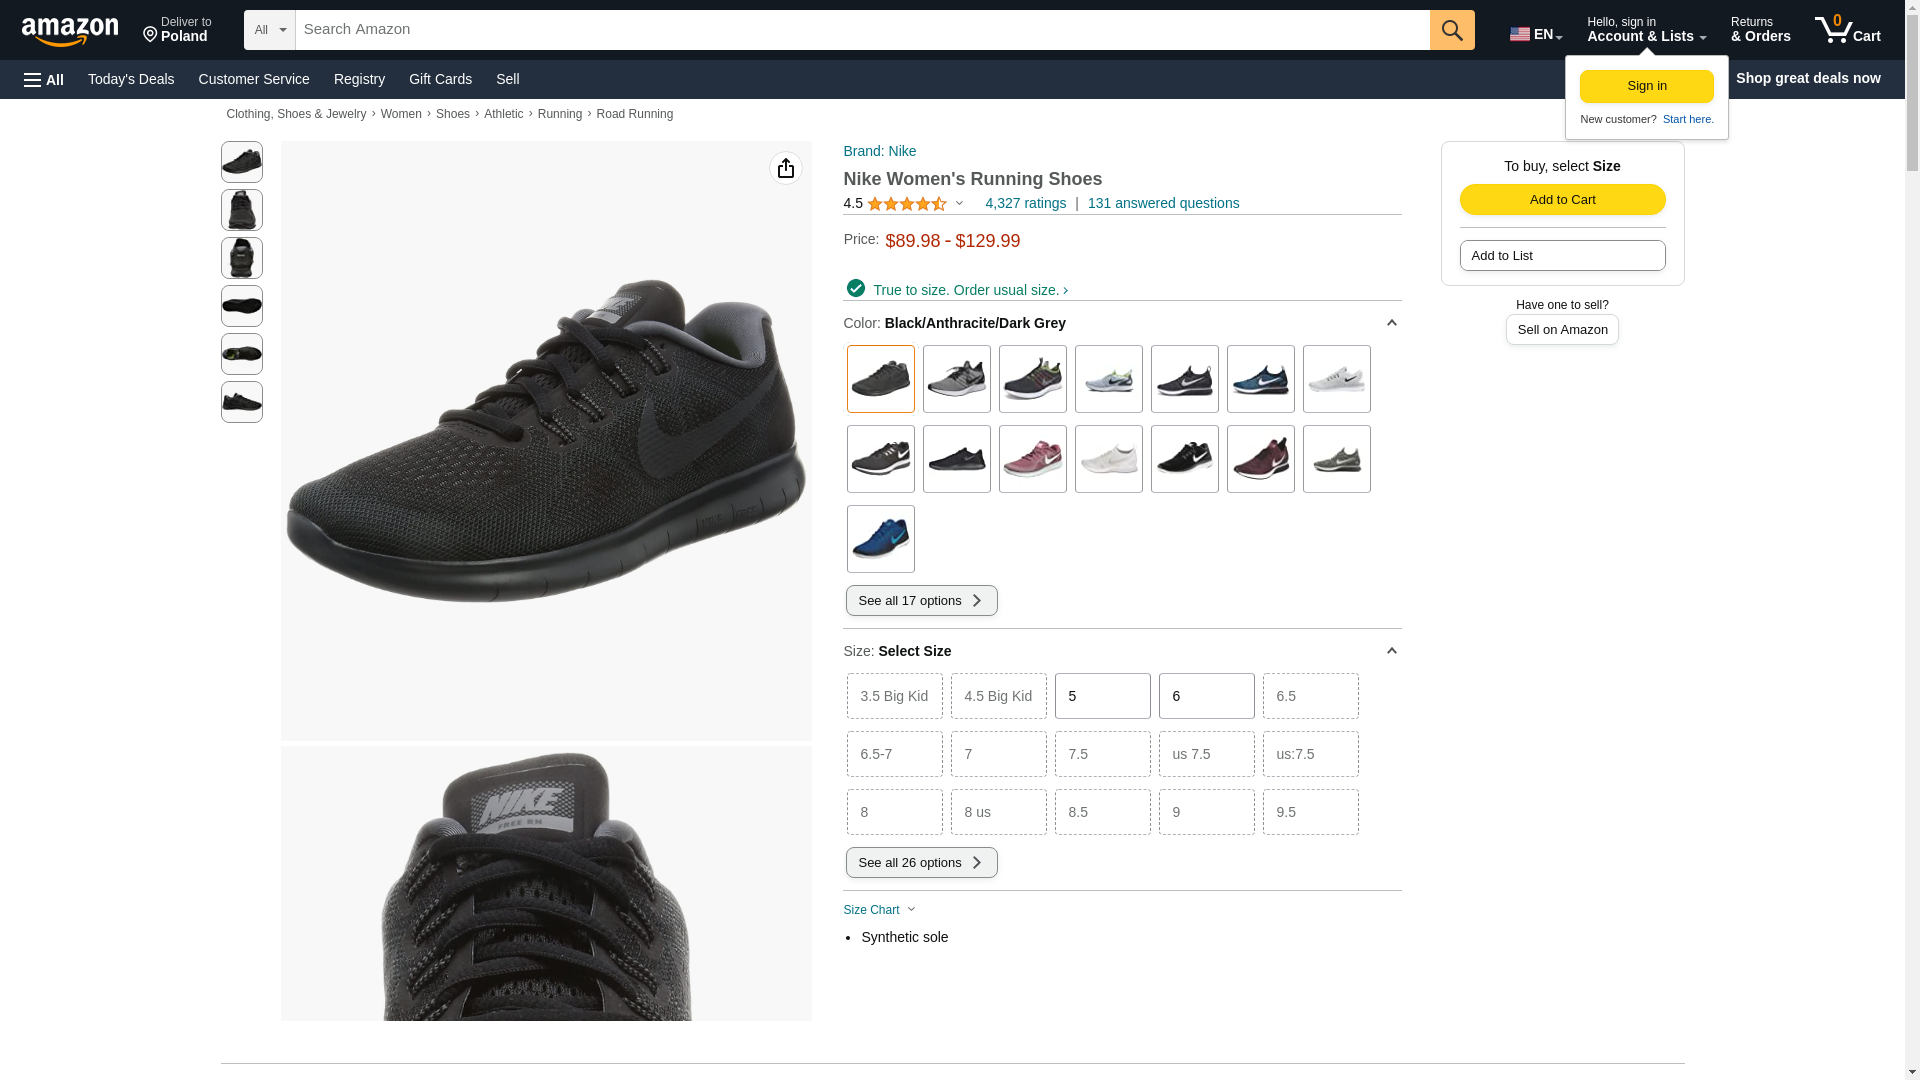
Task: Open the EN language flag selector
Action: pos(1535,34)
